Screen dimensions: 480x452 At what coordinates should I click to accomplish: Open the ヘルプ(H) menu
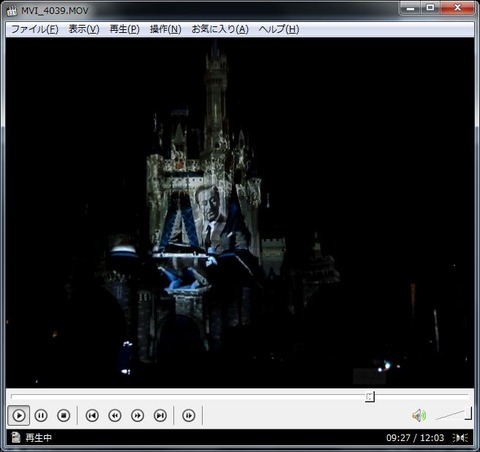pos(279,29)
